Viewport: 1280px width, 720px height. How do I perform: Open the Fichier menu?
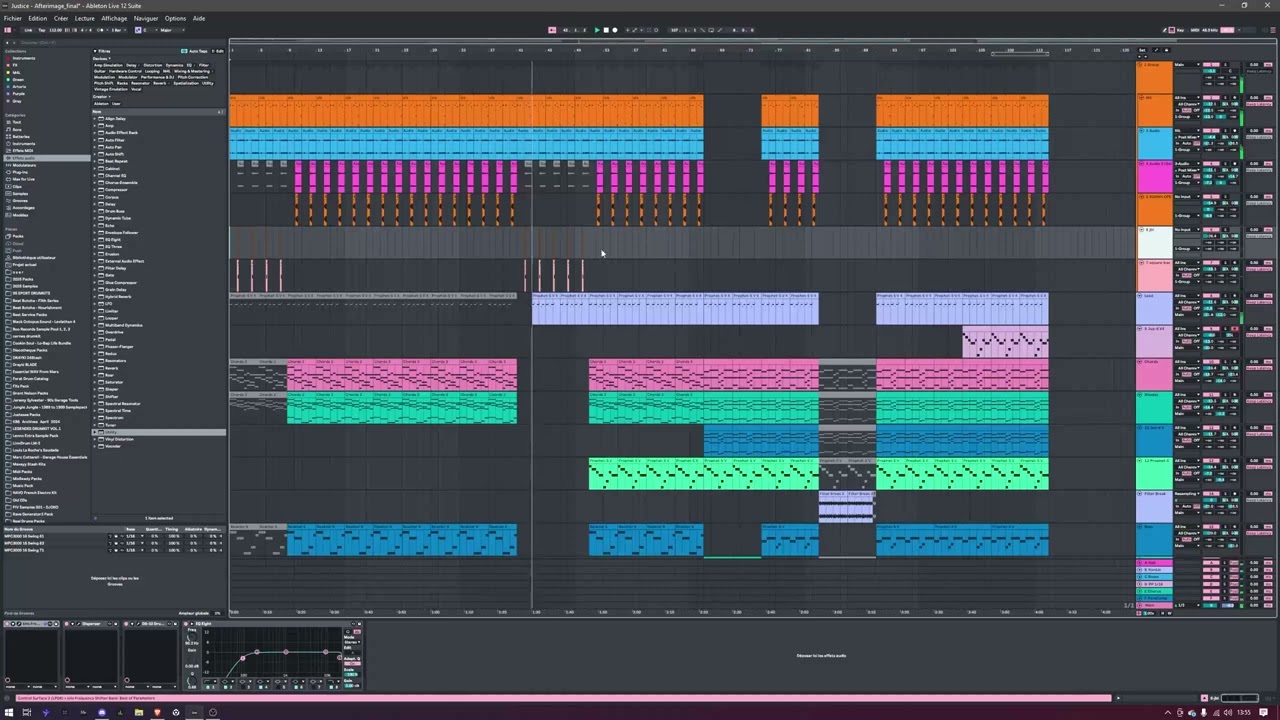coord(12,18)
